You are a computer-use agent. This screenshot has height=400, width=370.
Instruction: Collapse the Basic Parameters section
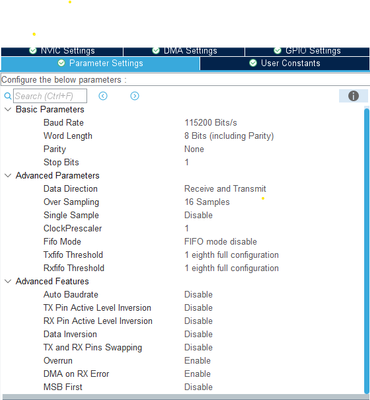pyautogui.click(x=8, y=109)
